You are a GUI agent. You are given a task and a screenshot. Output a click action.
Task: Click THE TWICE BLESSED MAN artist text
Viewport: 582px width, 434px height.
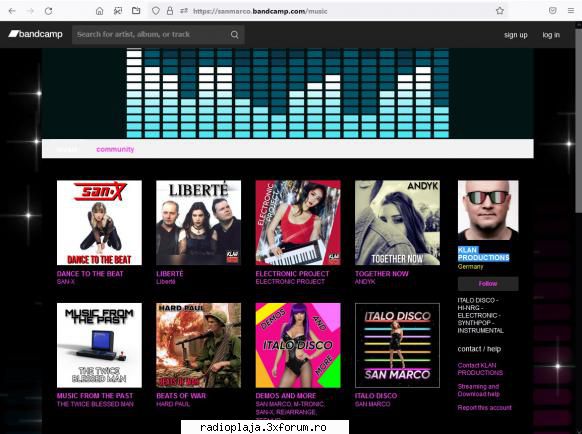[x=95, y=404]
